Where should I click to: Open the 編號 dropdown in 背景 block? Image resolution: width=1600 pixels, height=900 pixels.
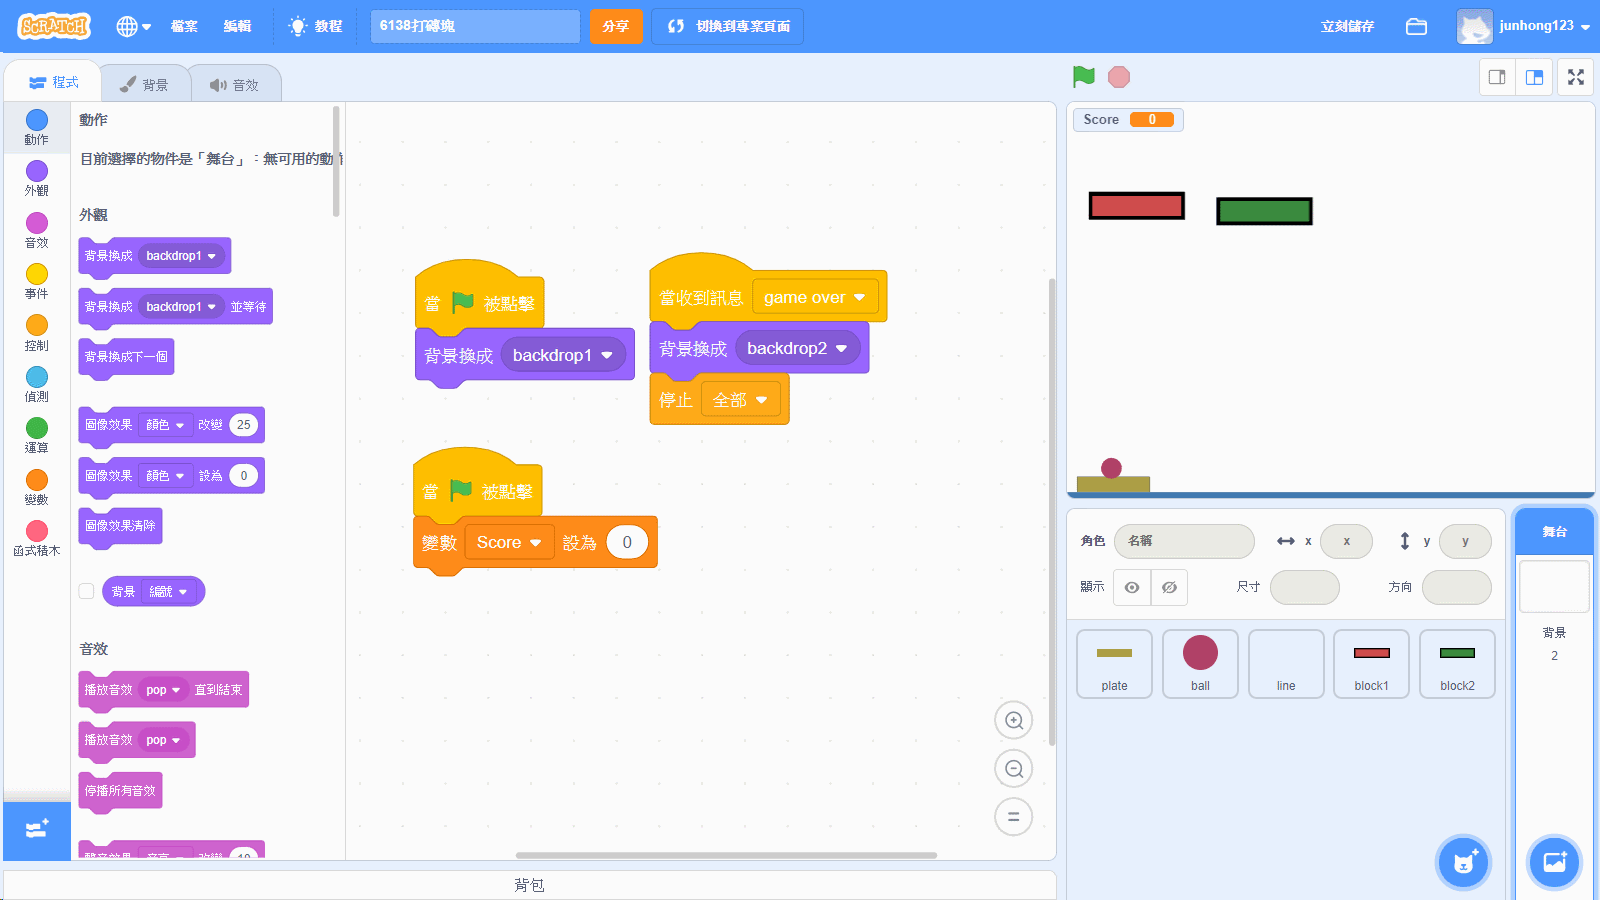(168, 592)
